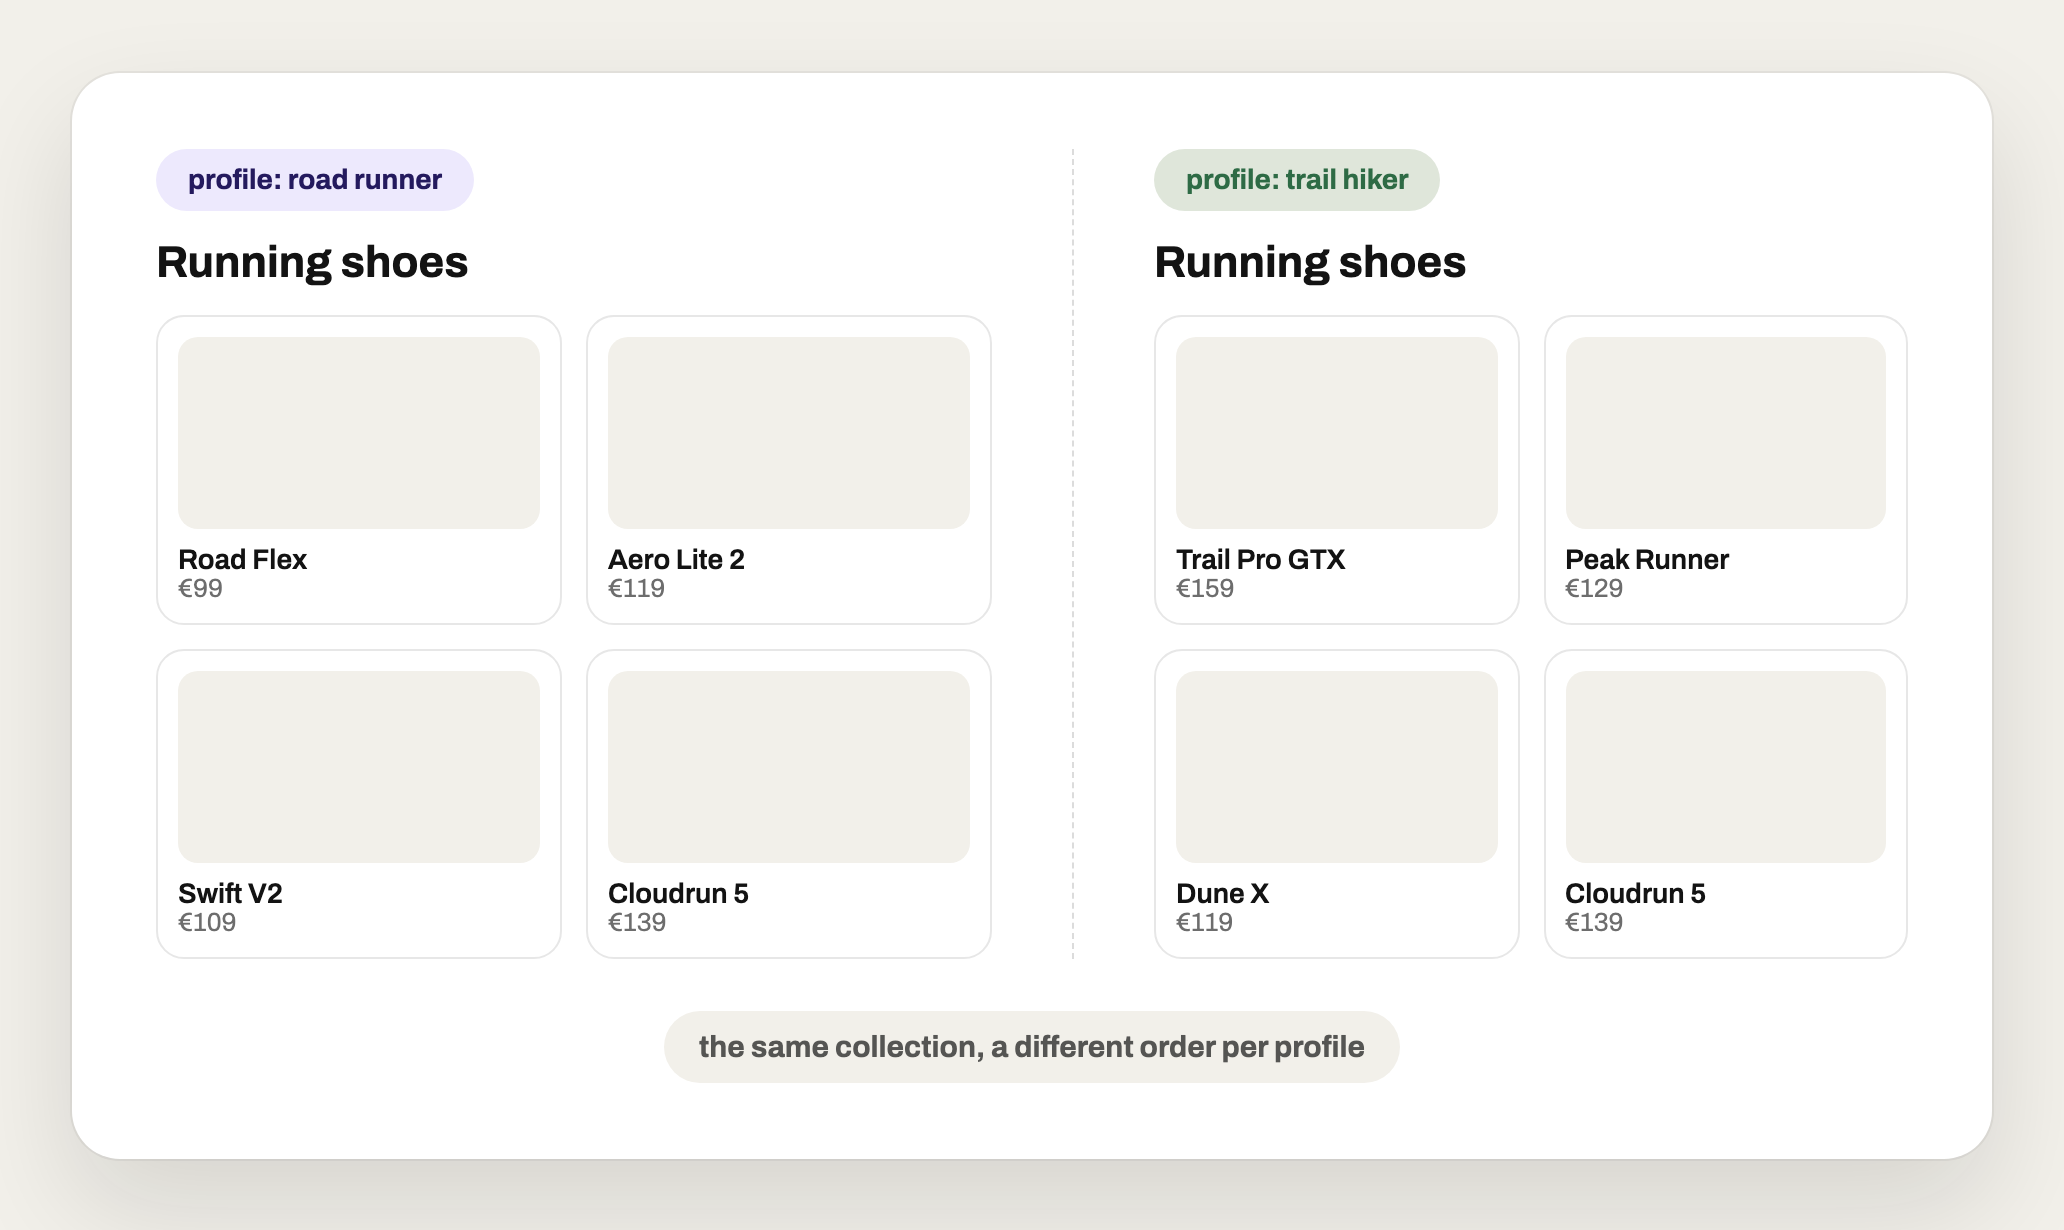Select the 'Peak Runner' product name
2064x1230 pixels.
(x=1647, y=559)
